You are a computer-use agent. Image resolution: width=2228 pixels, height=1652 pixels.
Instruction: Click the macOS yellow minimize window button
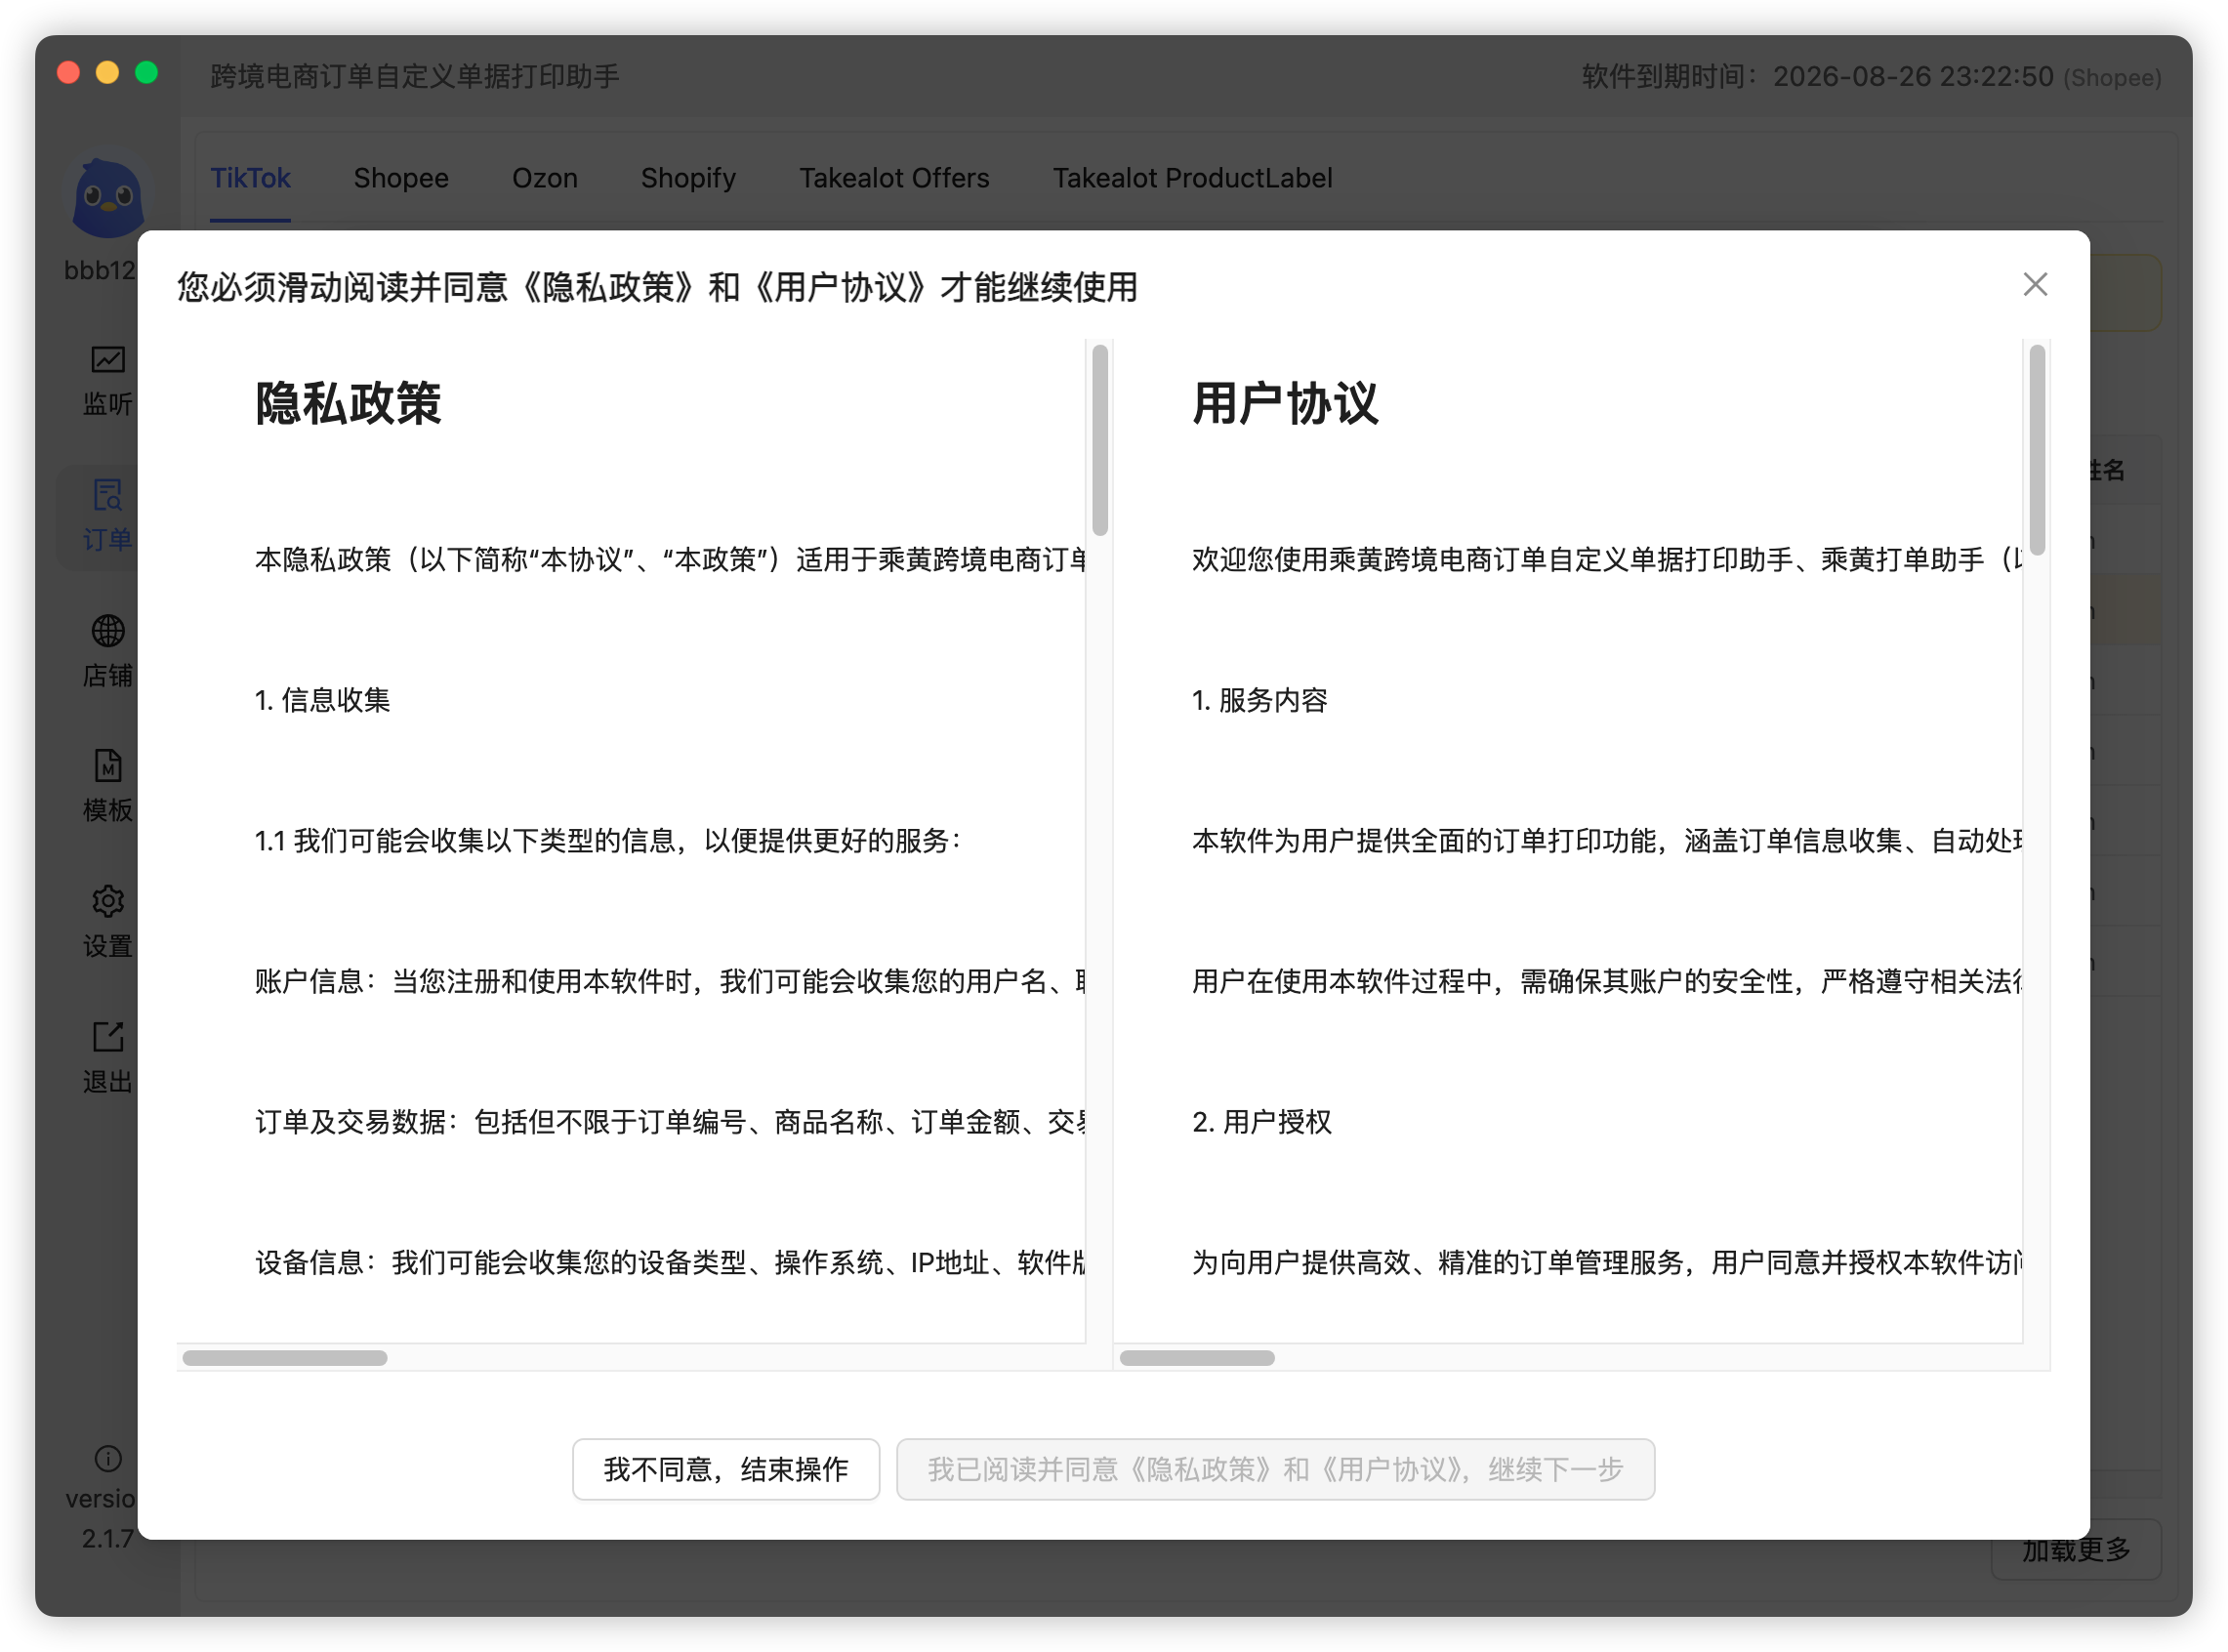click(x=107, y=72)
